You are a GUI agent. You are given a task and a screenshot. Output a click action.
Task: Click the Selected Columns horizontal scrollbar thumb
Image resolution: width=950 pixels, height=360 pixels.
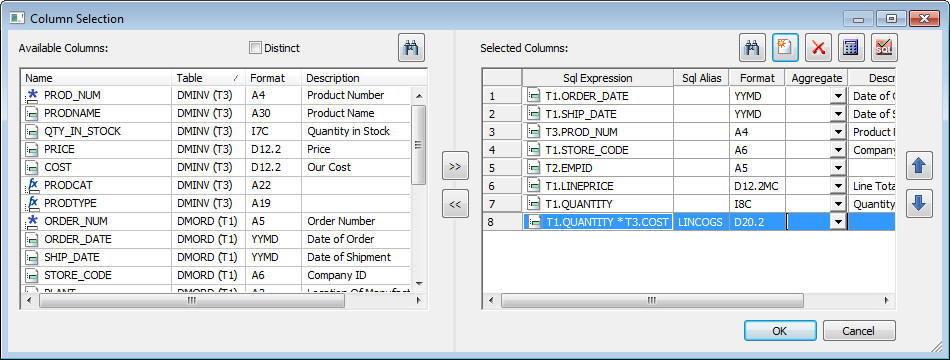[x=653, y=300]
